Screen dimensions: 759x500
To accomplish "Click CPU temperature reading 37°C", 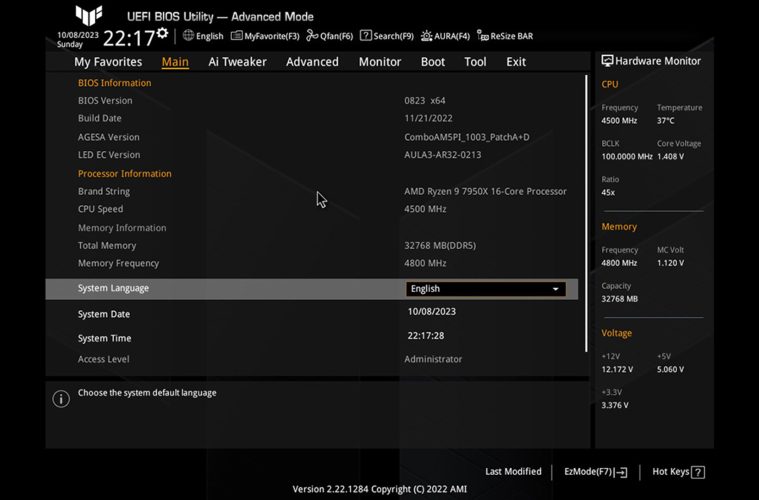I will click(666, 121).
